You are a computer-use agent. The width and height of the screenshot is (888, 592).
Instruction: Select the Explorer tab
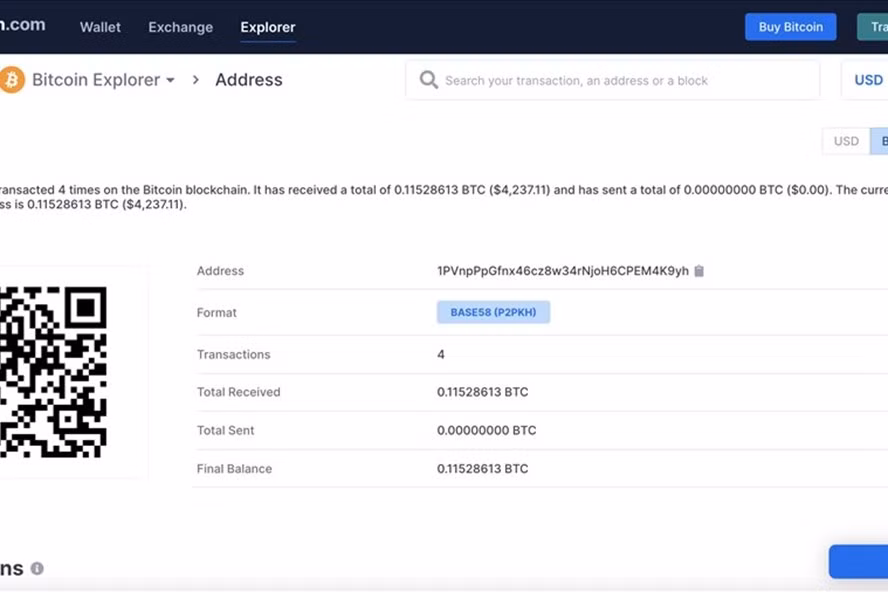coord(268,27)
